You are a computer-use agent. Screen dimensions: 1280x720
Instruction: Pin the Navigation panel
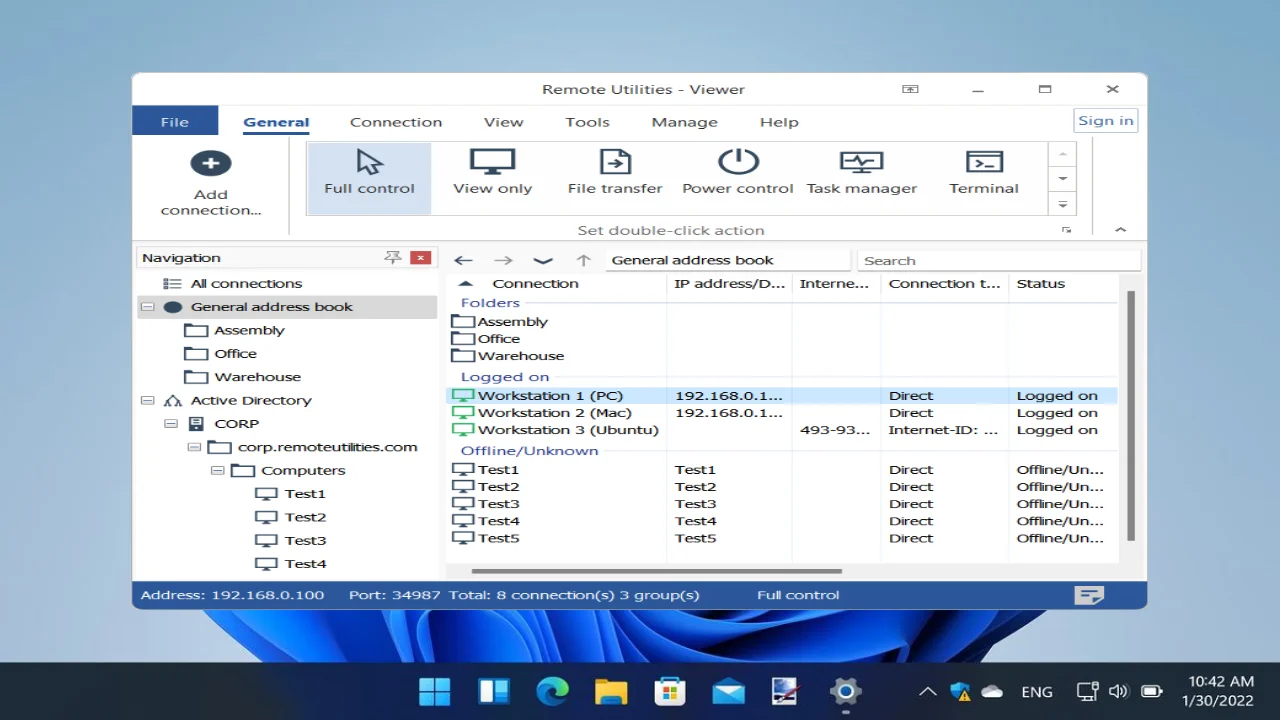point(393,258)
